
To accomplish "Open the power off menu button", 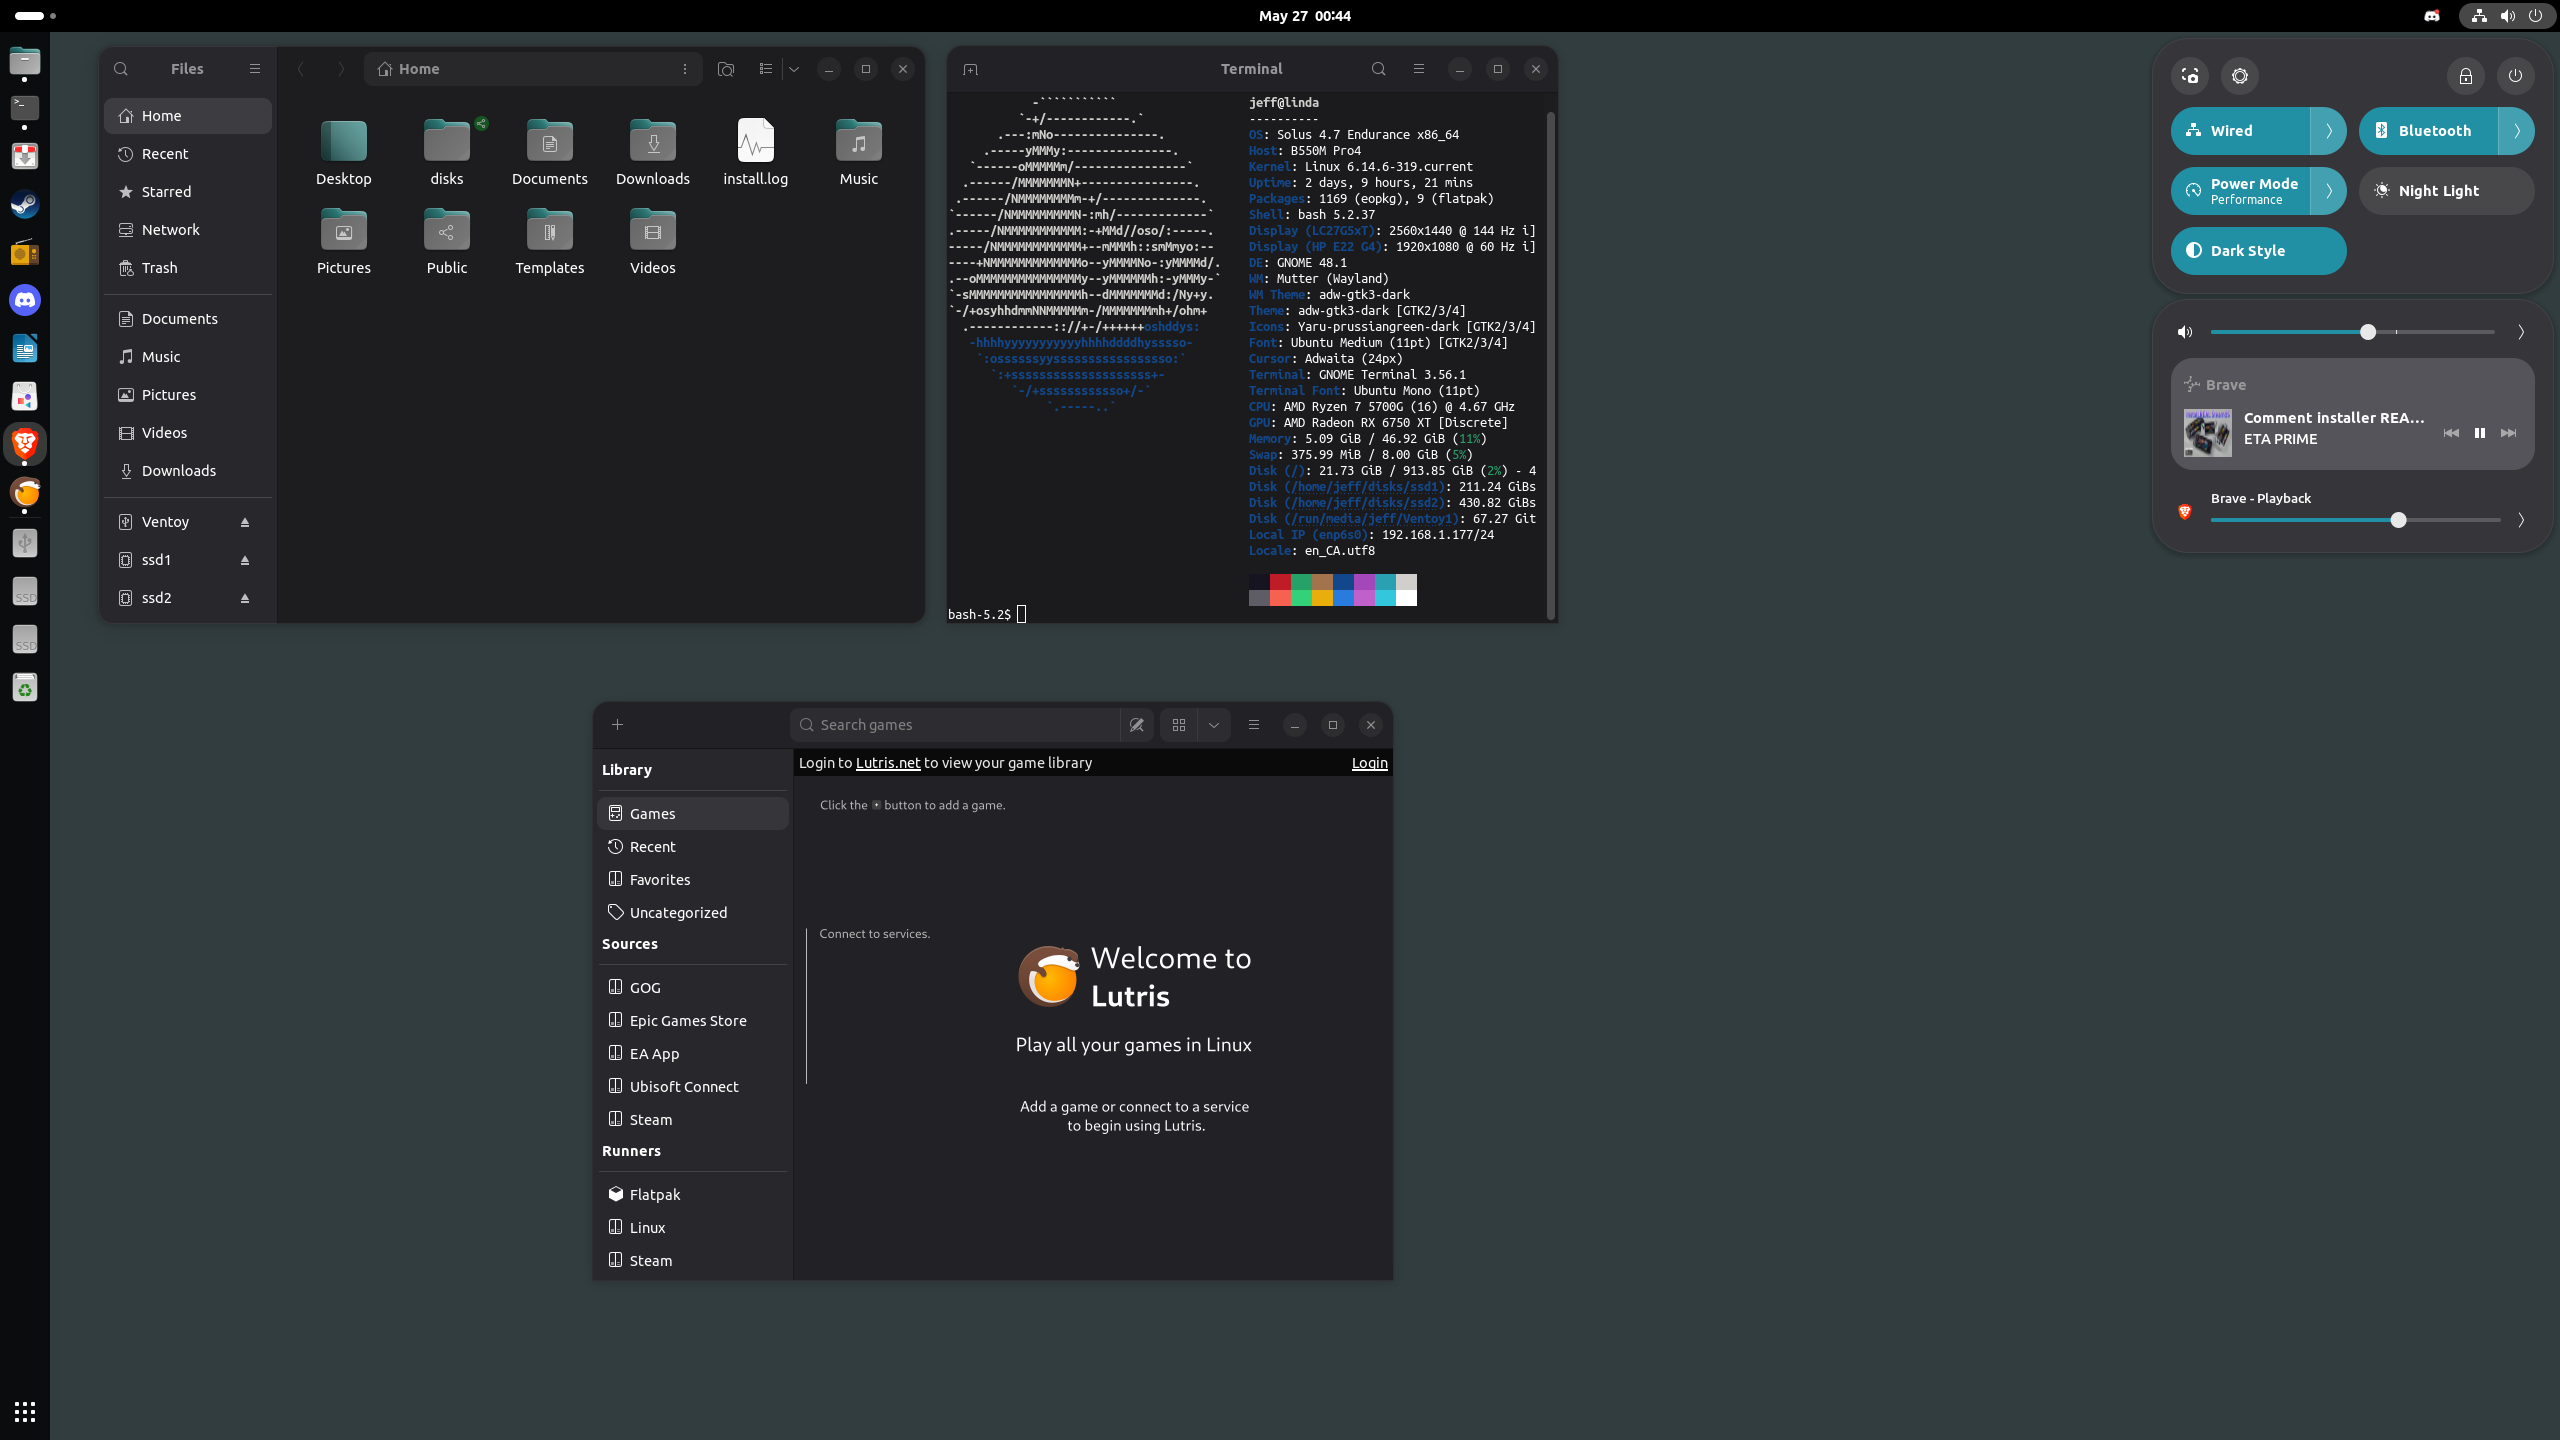I will (x=2516, y=76).
